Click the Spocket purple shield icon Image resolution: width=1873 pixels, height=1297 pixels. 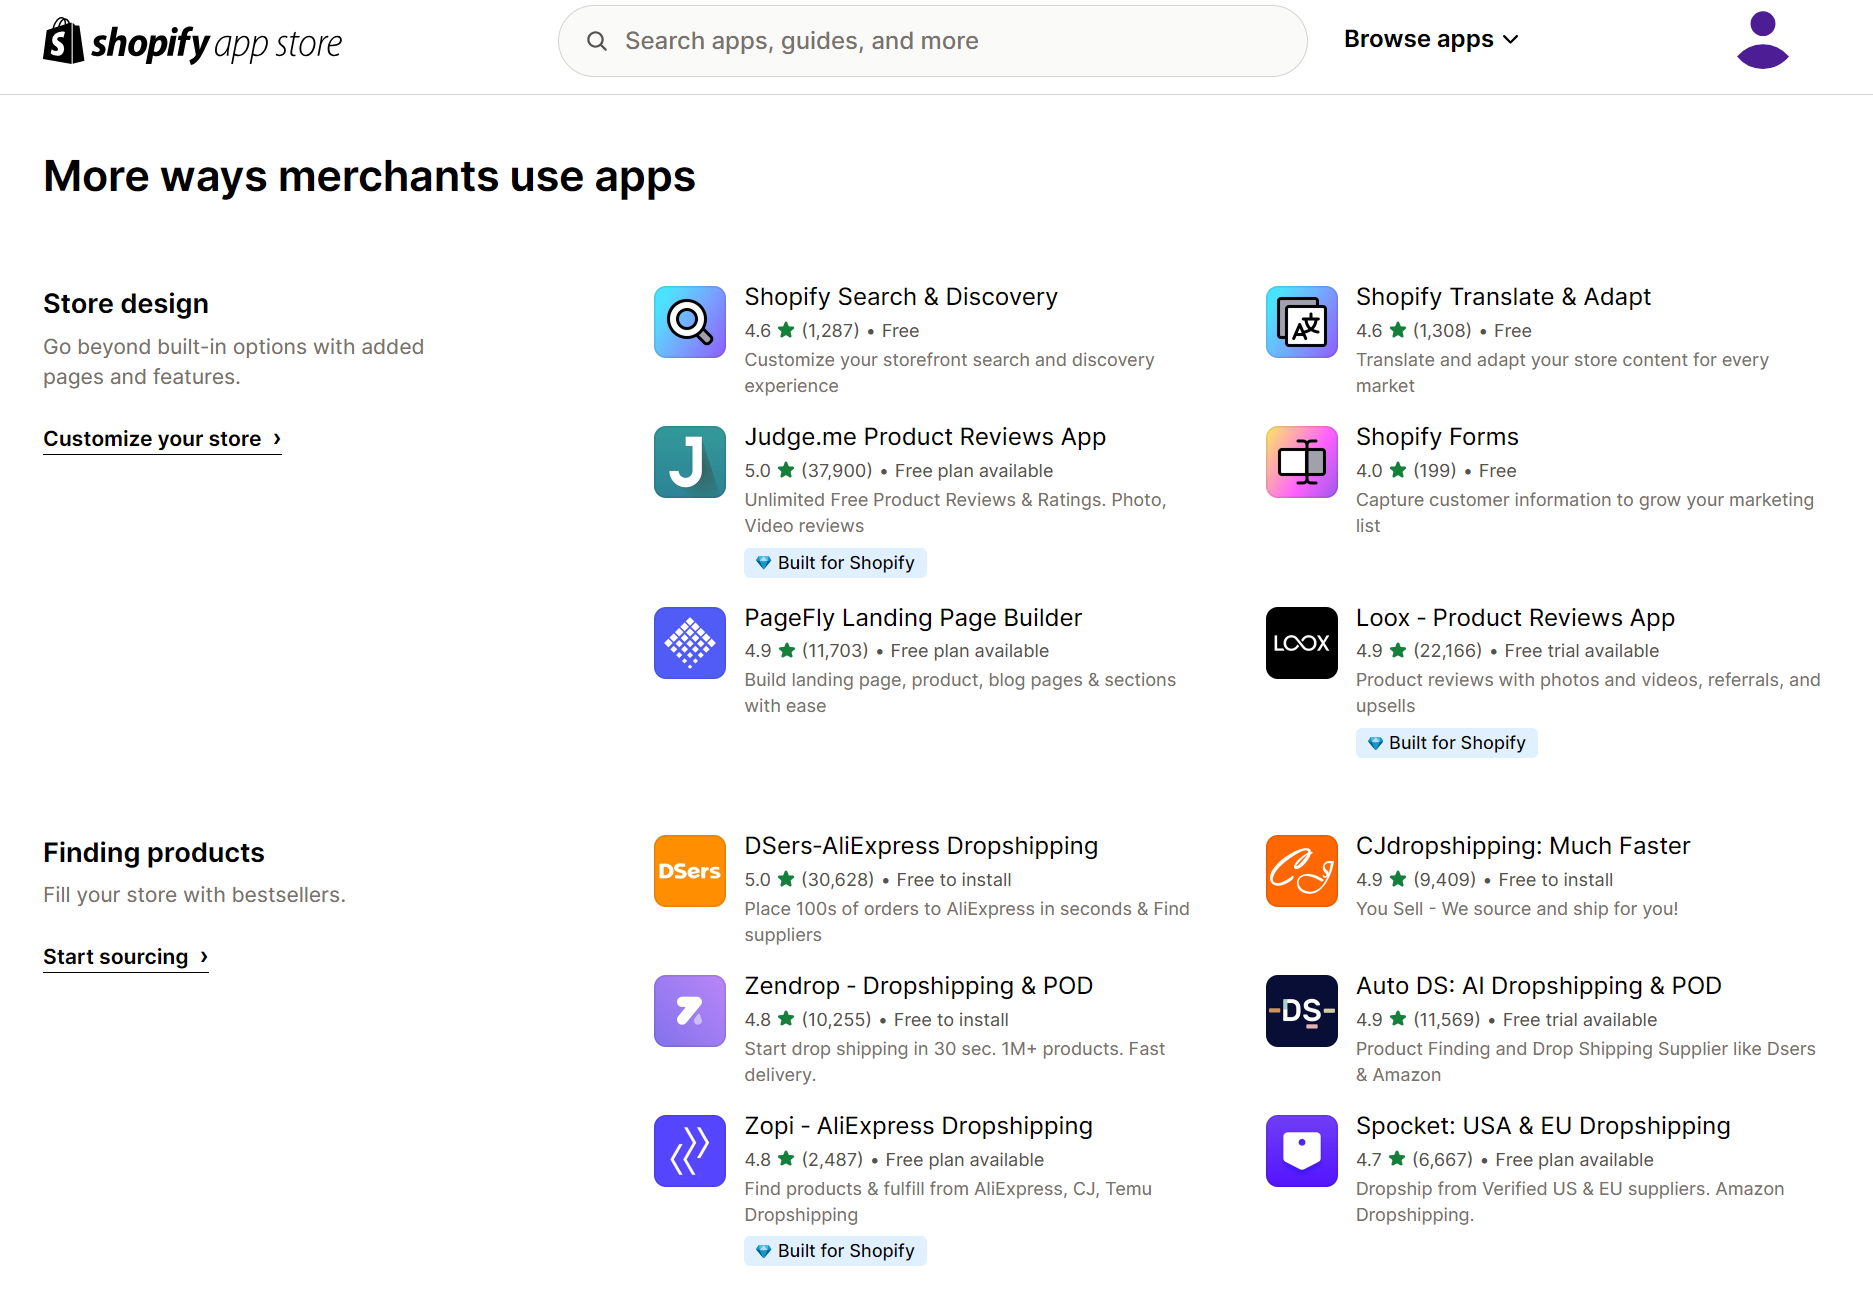pos(1302,1151)
